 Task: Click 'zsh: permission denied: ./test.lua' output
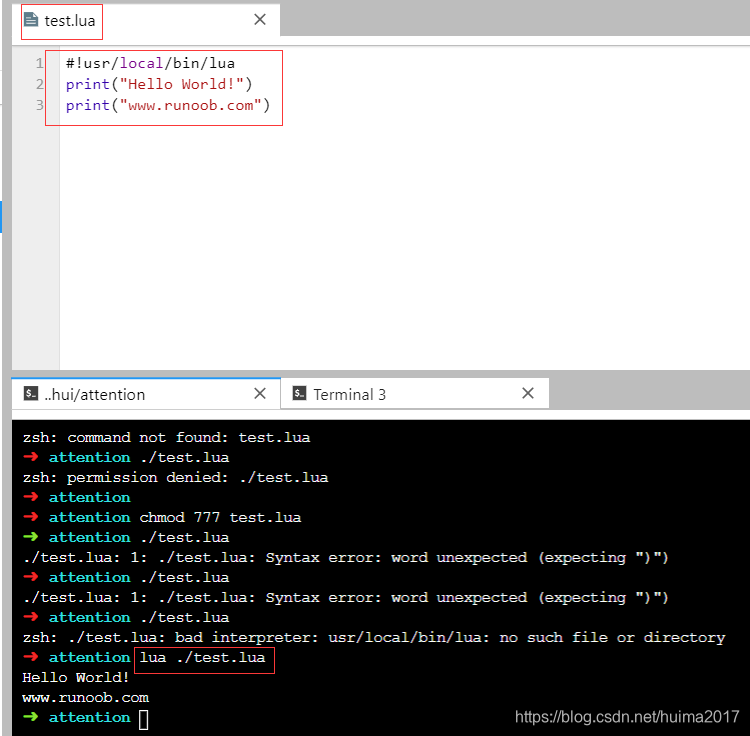coord(176,477)
